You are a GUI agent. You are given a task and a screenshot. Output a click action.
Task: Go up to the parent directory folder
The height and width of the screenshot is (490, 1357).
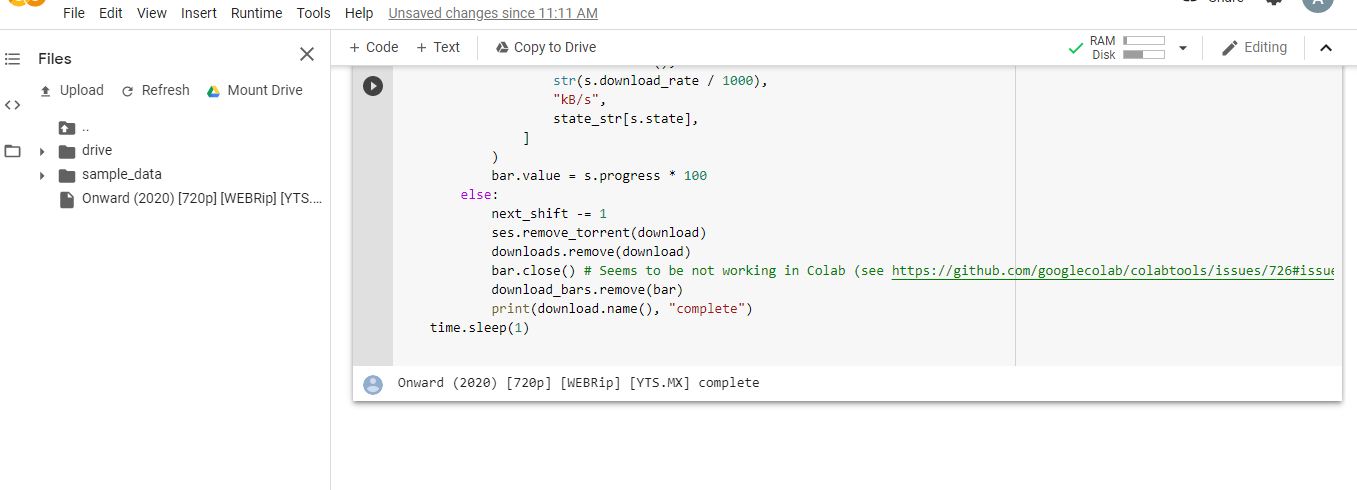pyautogui.click(x=67, y=127)
